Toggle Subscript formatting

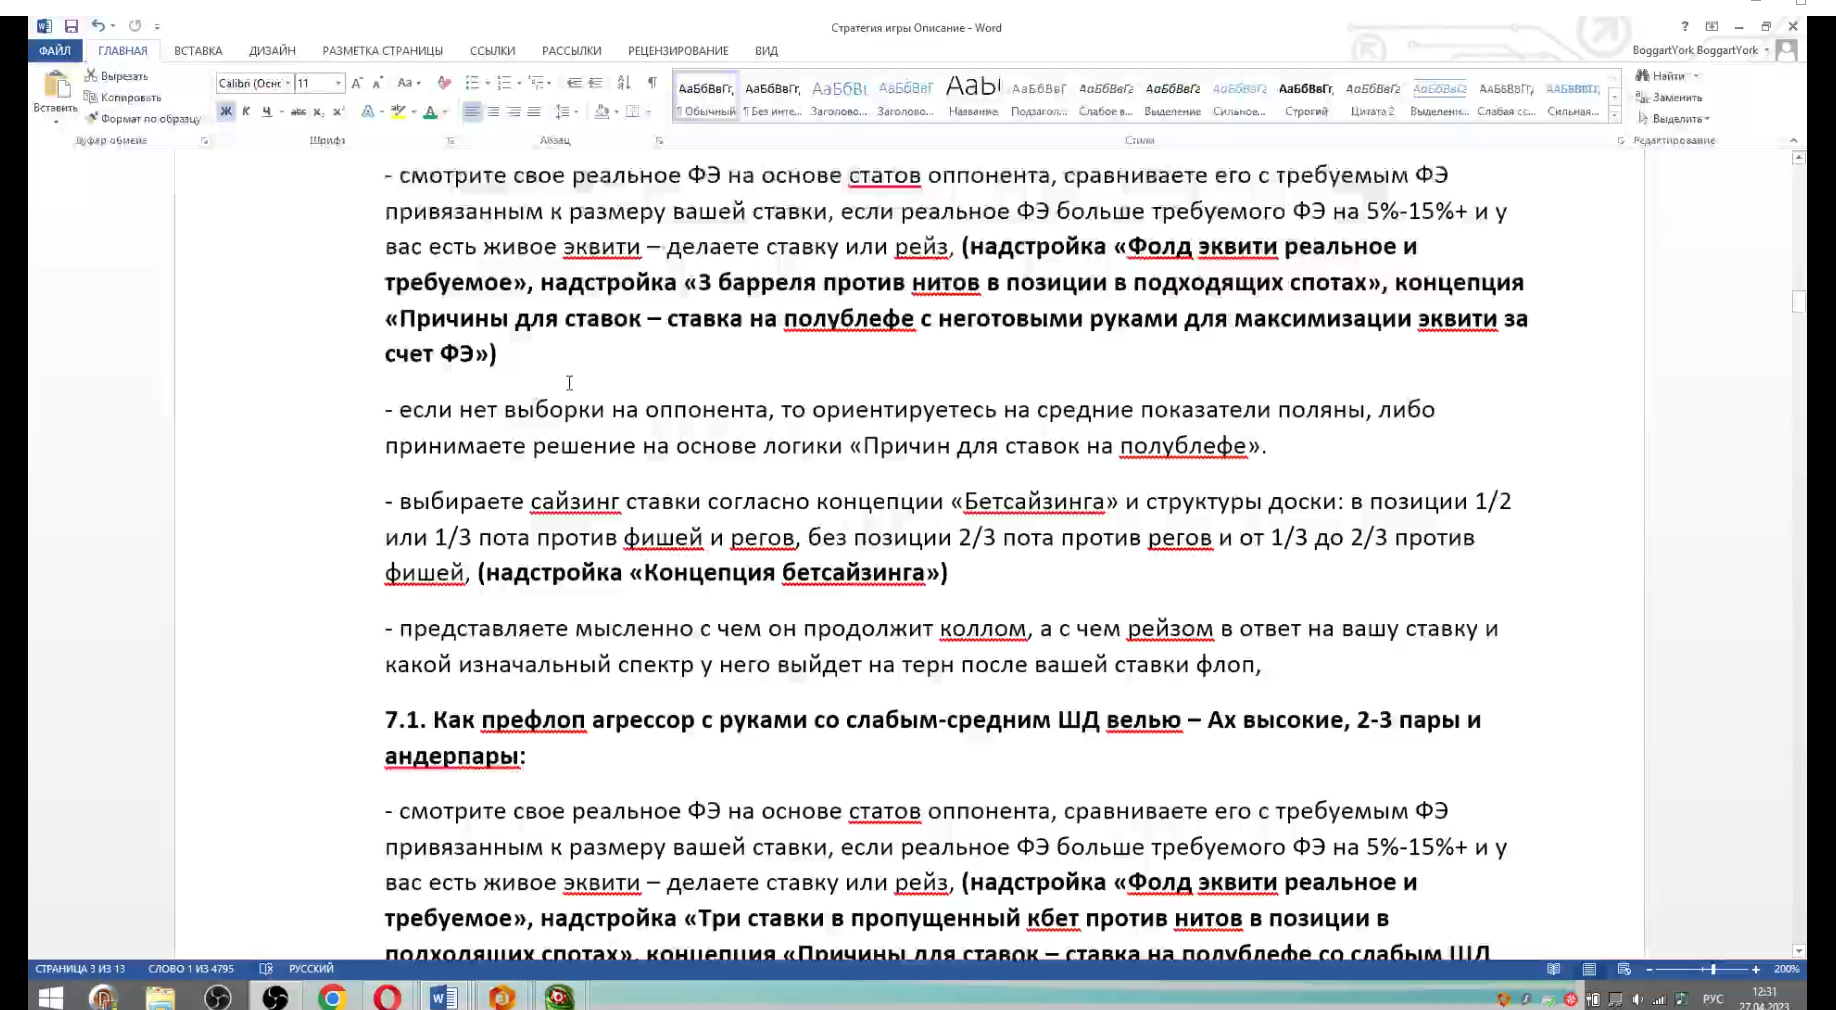pos(318,111)
